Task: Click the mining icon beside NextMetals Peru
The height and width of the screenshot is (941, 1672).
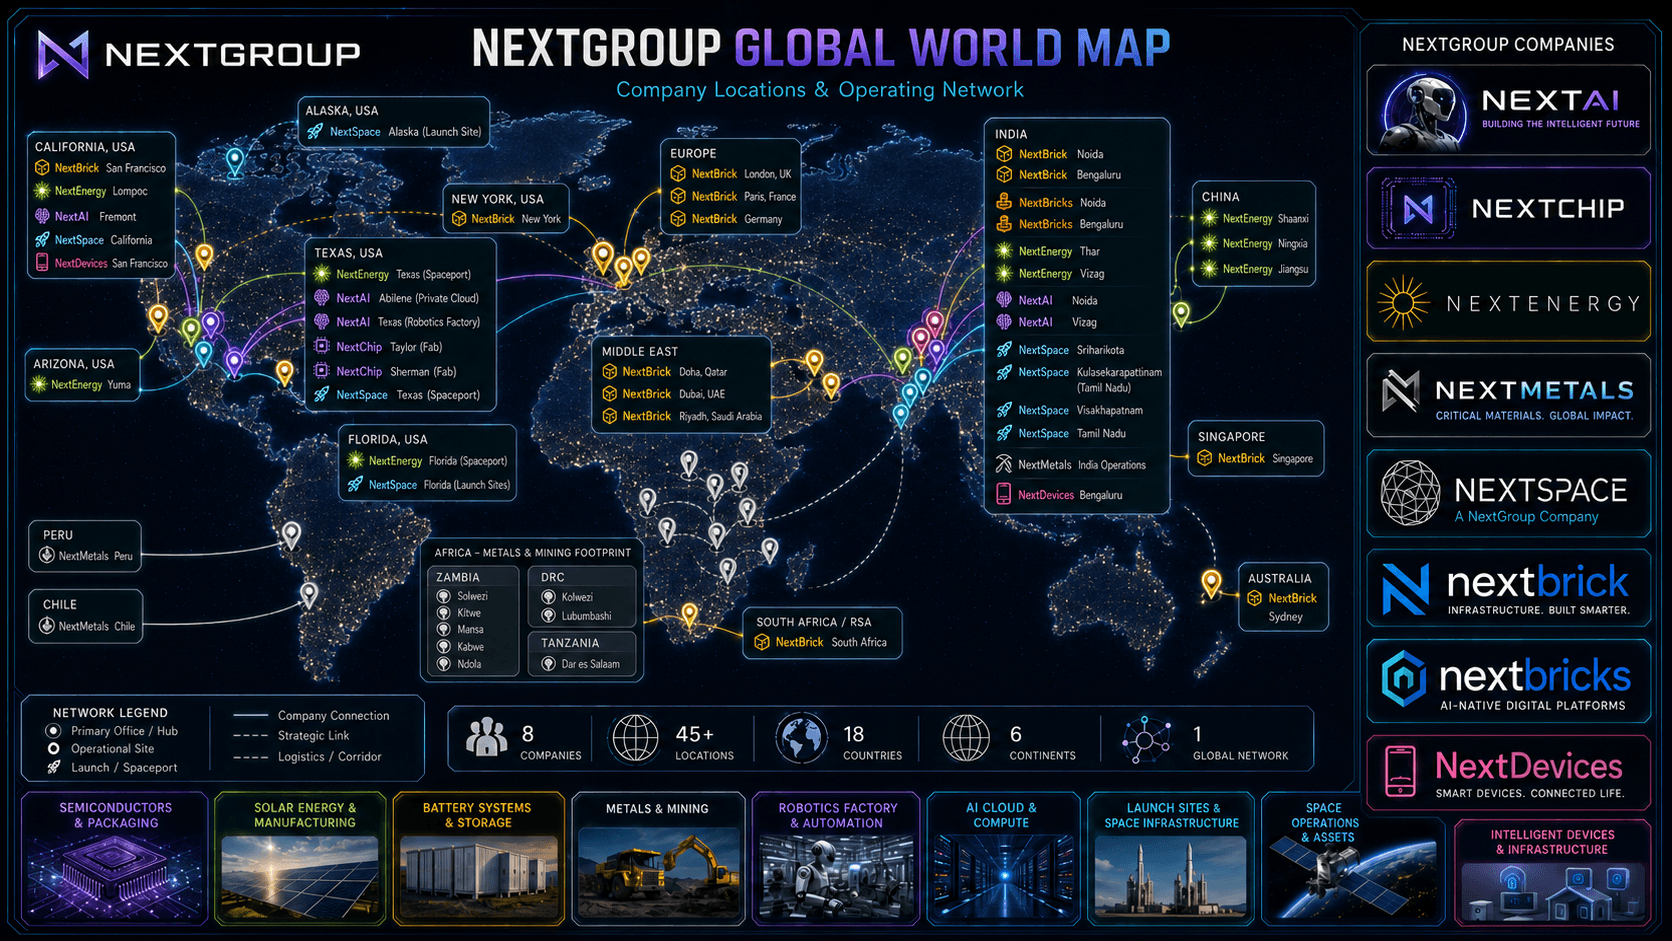Action: point(46,556)
